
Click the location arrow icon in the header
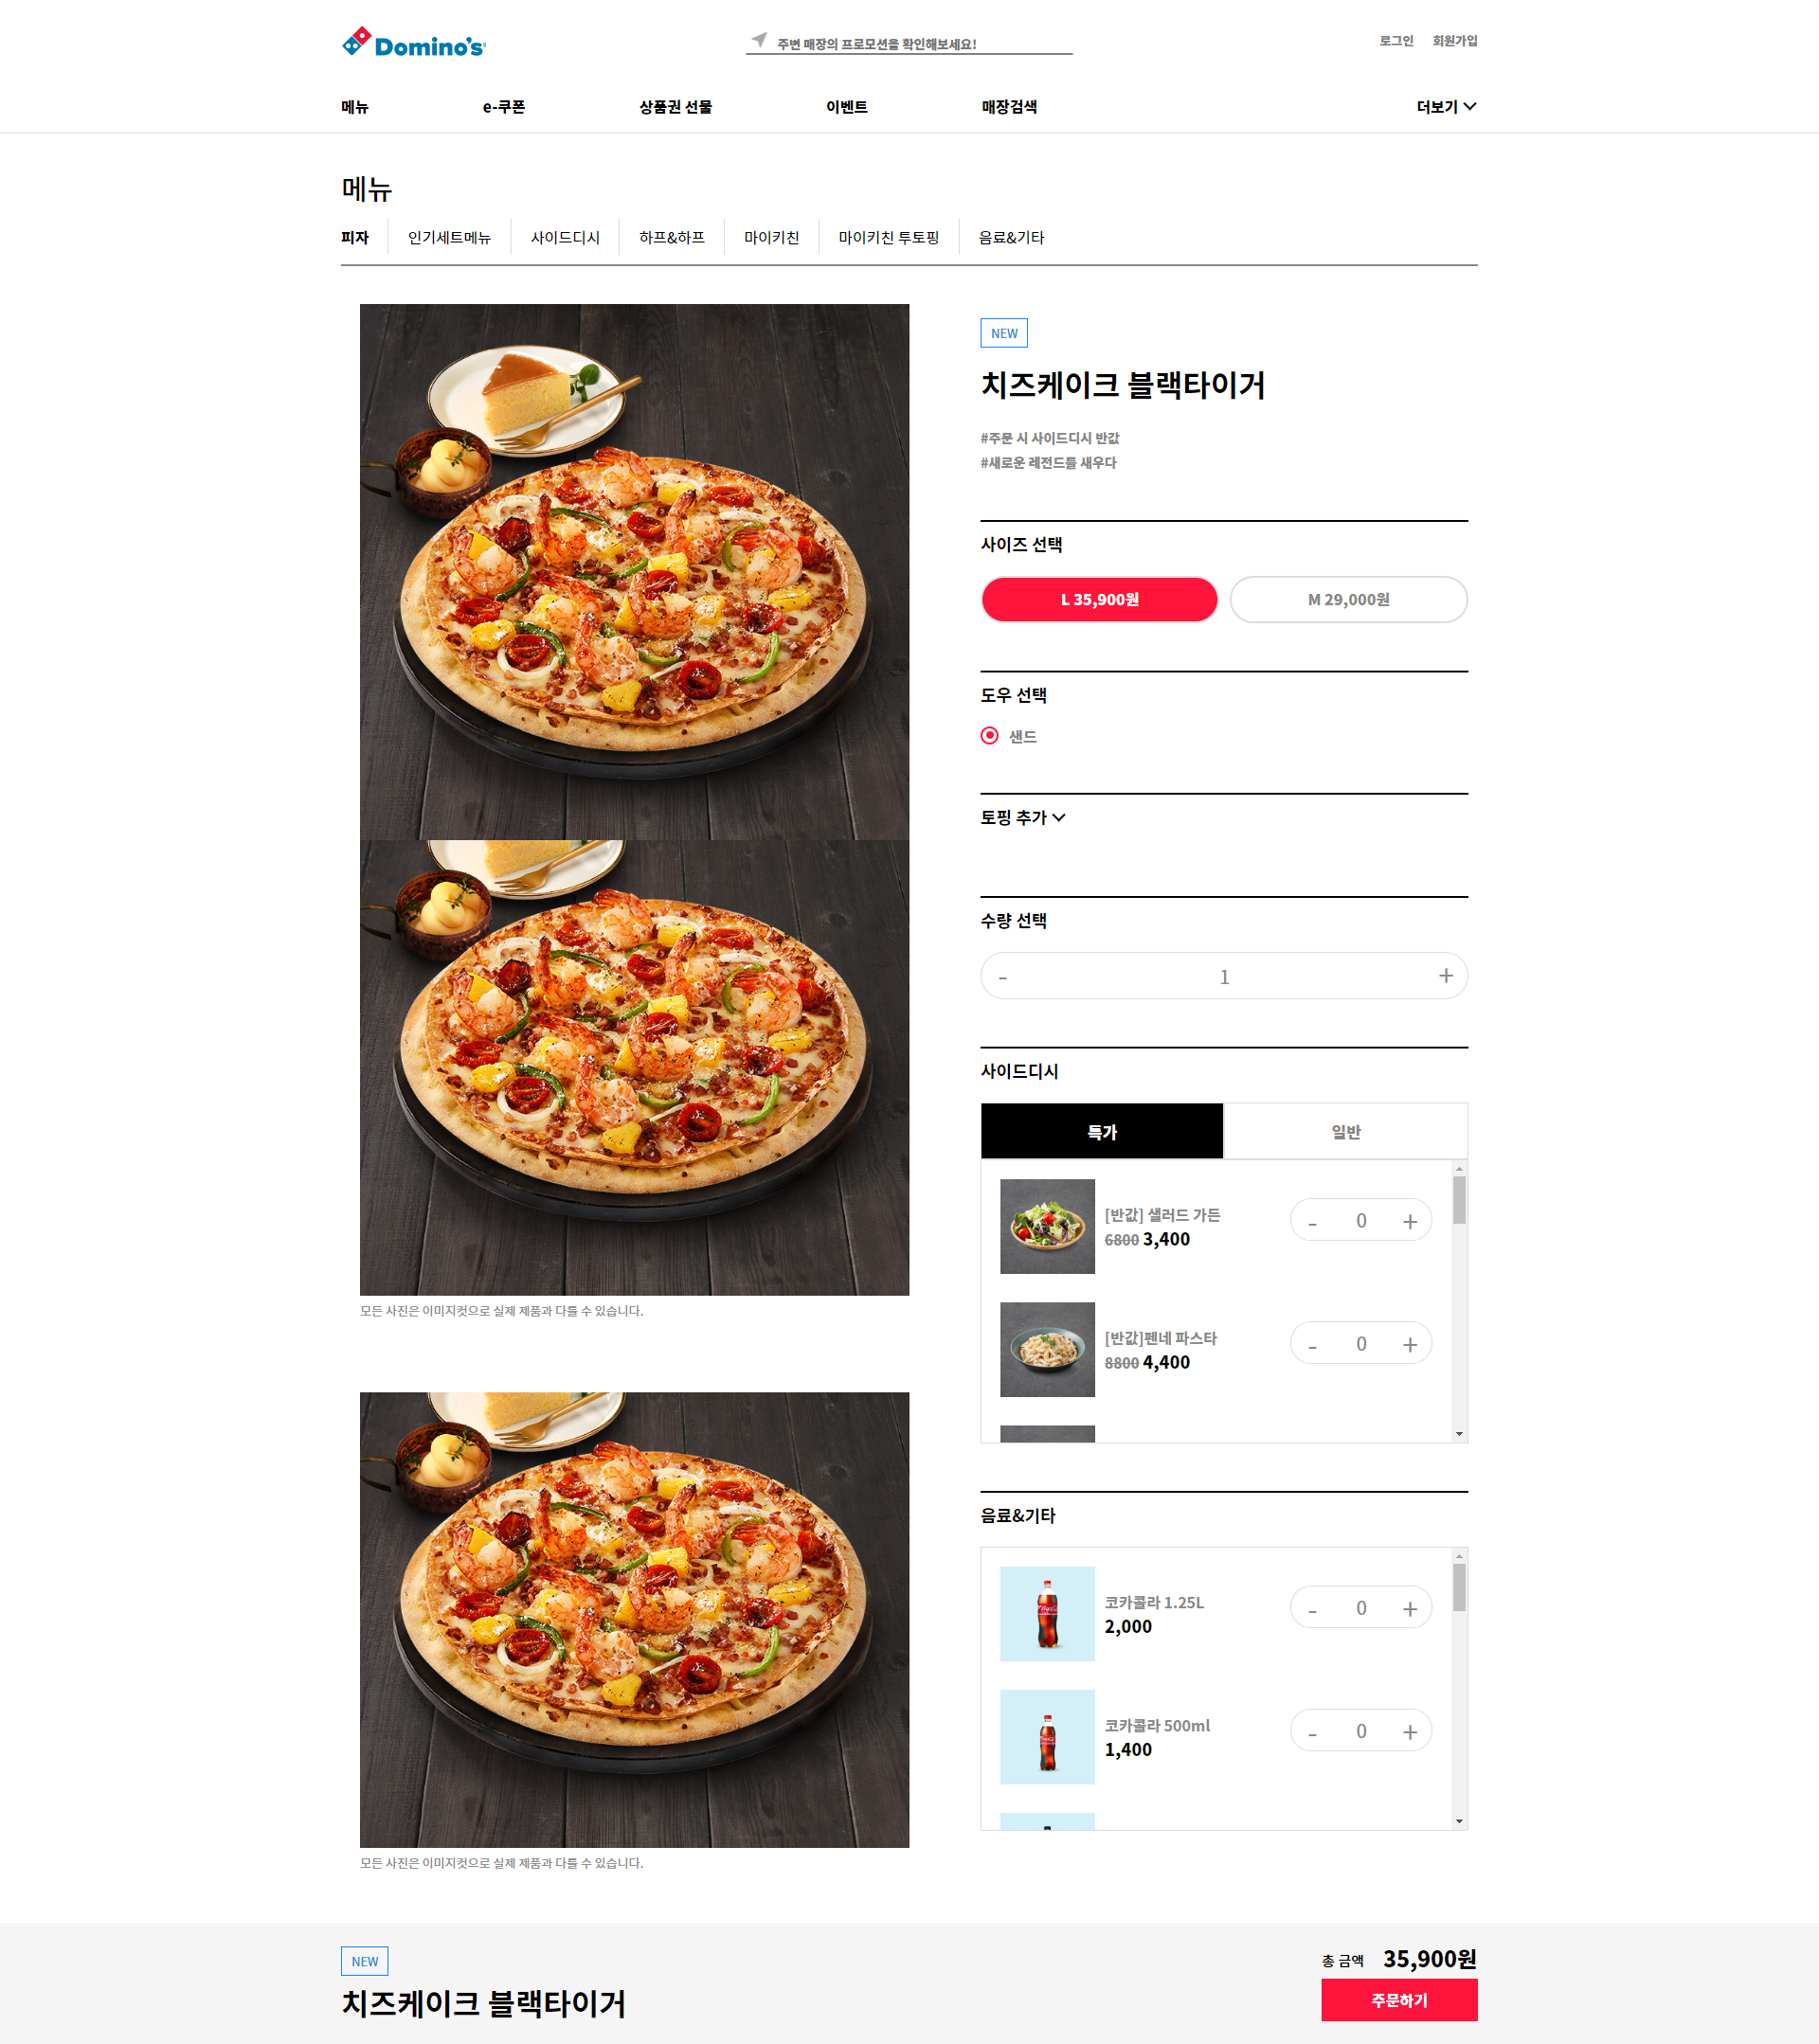click(x=759, y=40)
